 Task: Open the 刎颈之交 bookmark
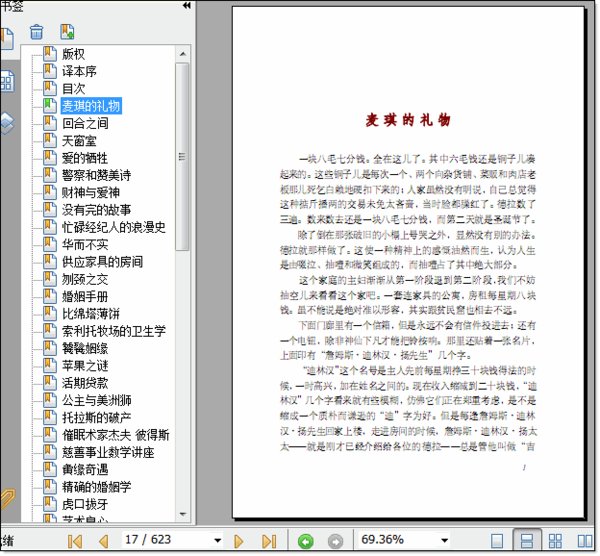coord(85,279)
